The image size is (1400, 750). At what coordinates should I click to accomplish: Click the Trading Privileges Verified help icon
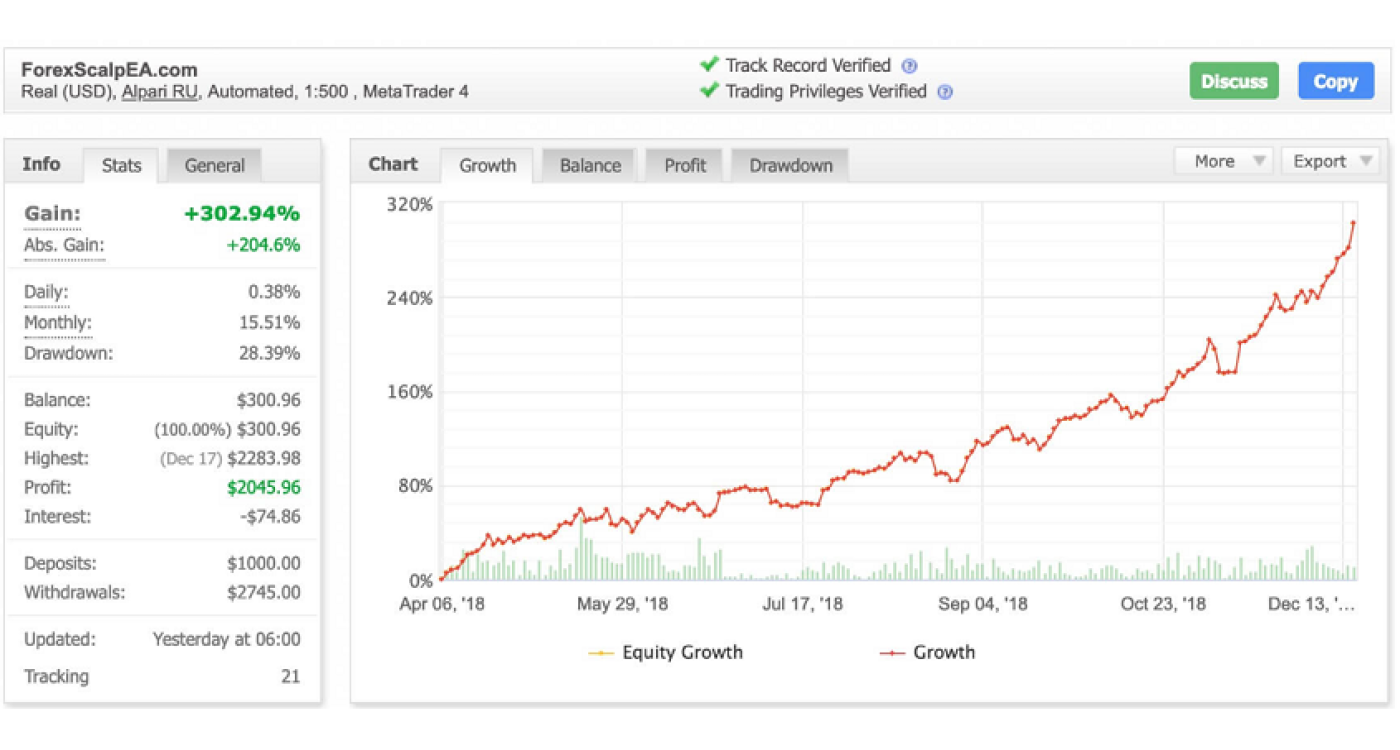pos(945,92)
